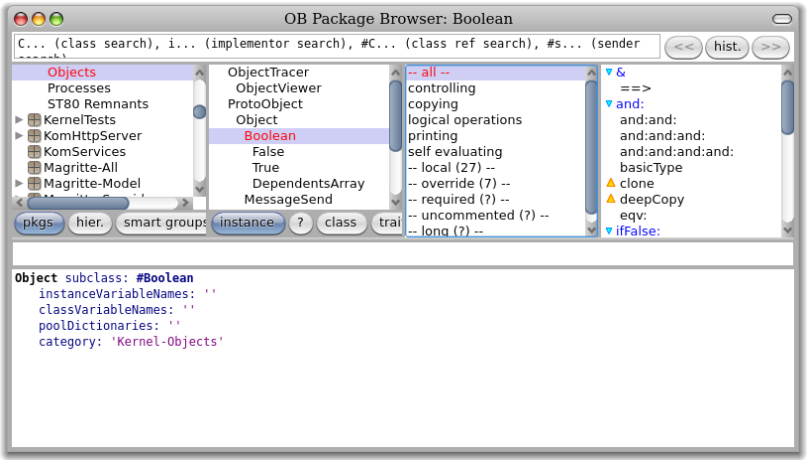
Task: Click the orange override arrow beside clone
Action: click(610, 183)
